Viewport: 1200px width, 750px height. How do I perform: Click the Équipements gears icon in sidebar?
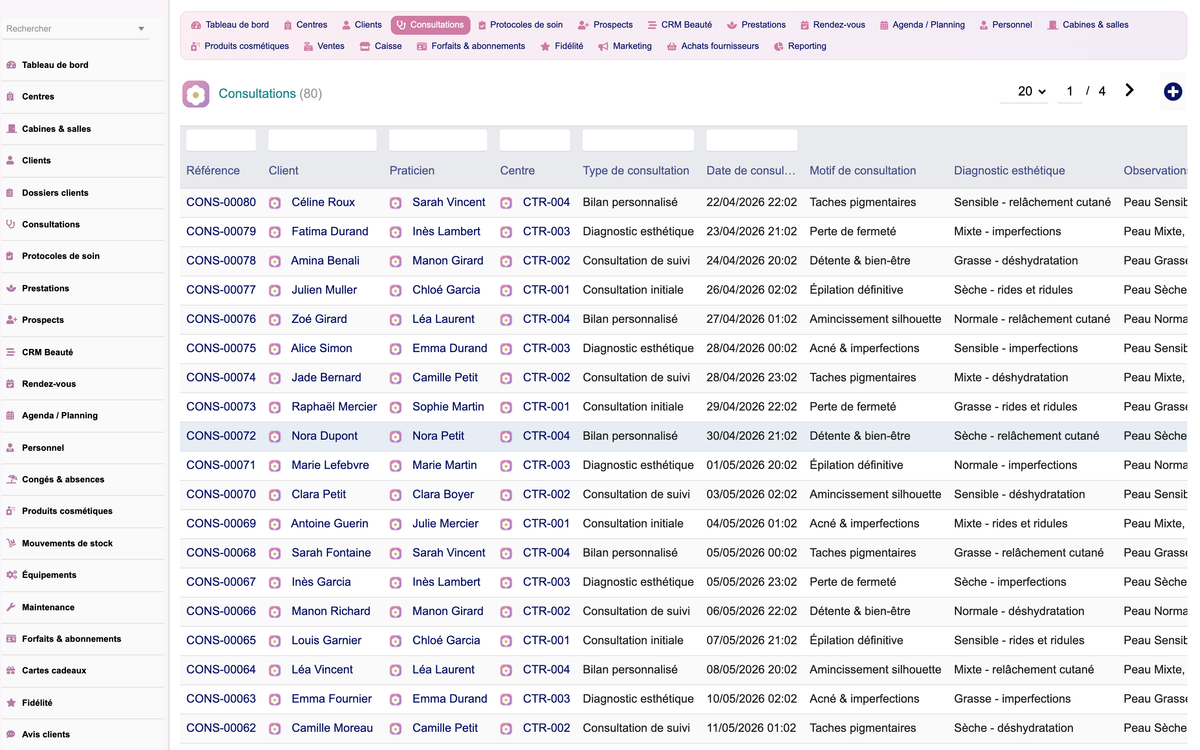tap(11, 575)
